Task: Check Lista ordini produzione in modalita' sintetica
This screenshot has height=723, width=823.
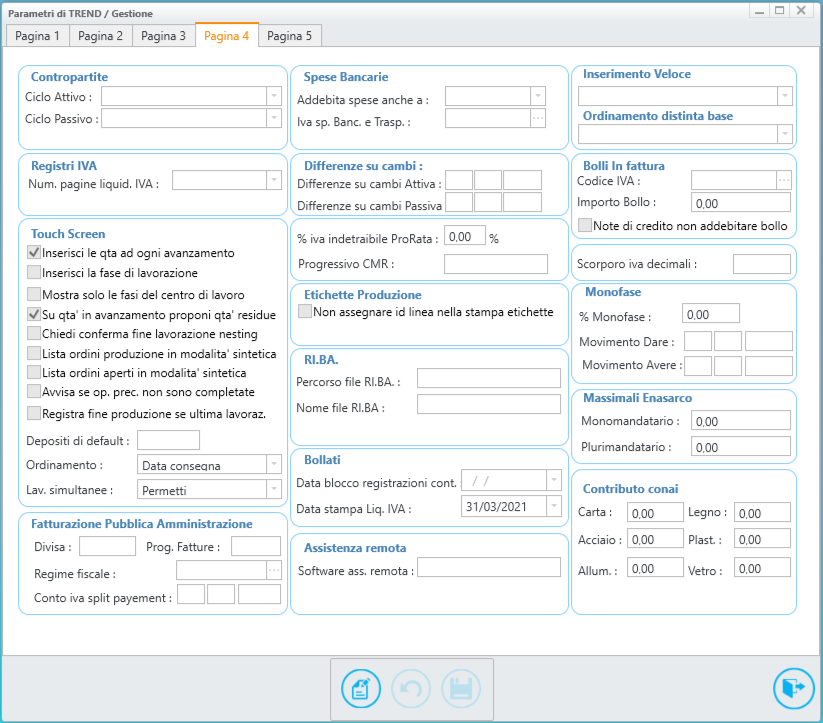Action: pos(34,353)
